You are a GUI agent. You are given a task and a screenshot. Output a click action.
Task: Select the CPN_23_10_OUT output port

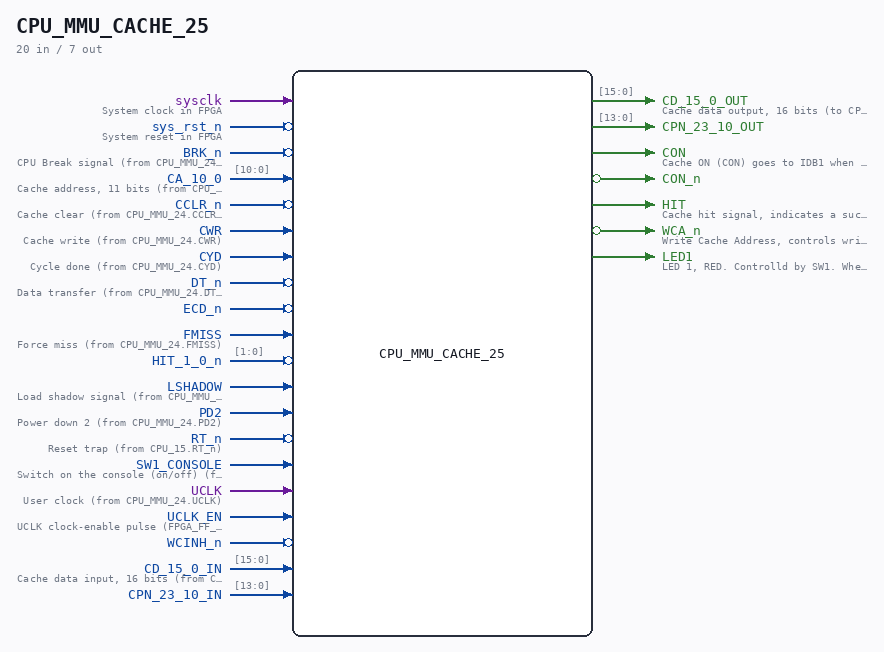713,126
